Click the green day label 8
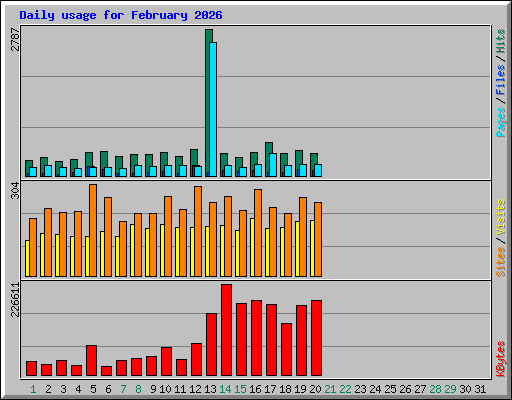 coord(138,389)
